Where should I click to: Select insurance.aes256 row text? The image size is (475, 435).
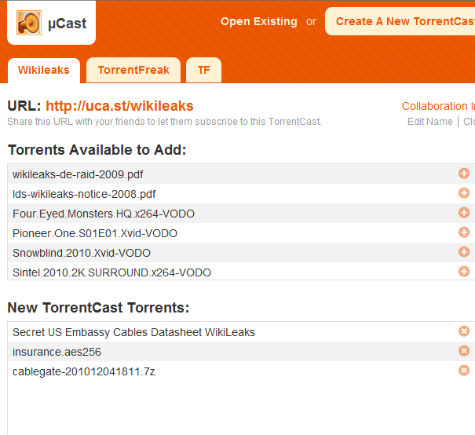pos(57,352)
